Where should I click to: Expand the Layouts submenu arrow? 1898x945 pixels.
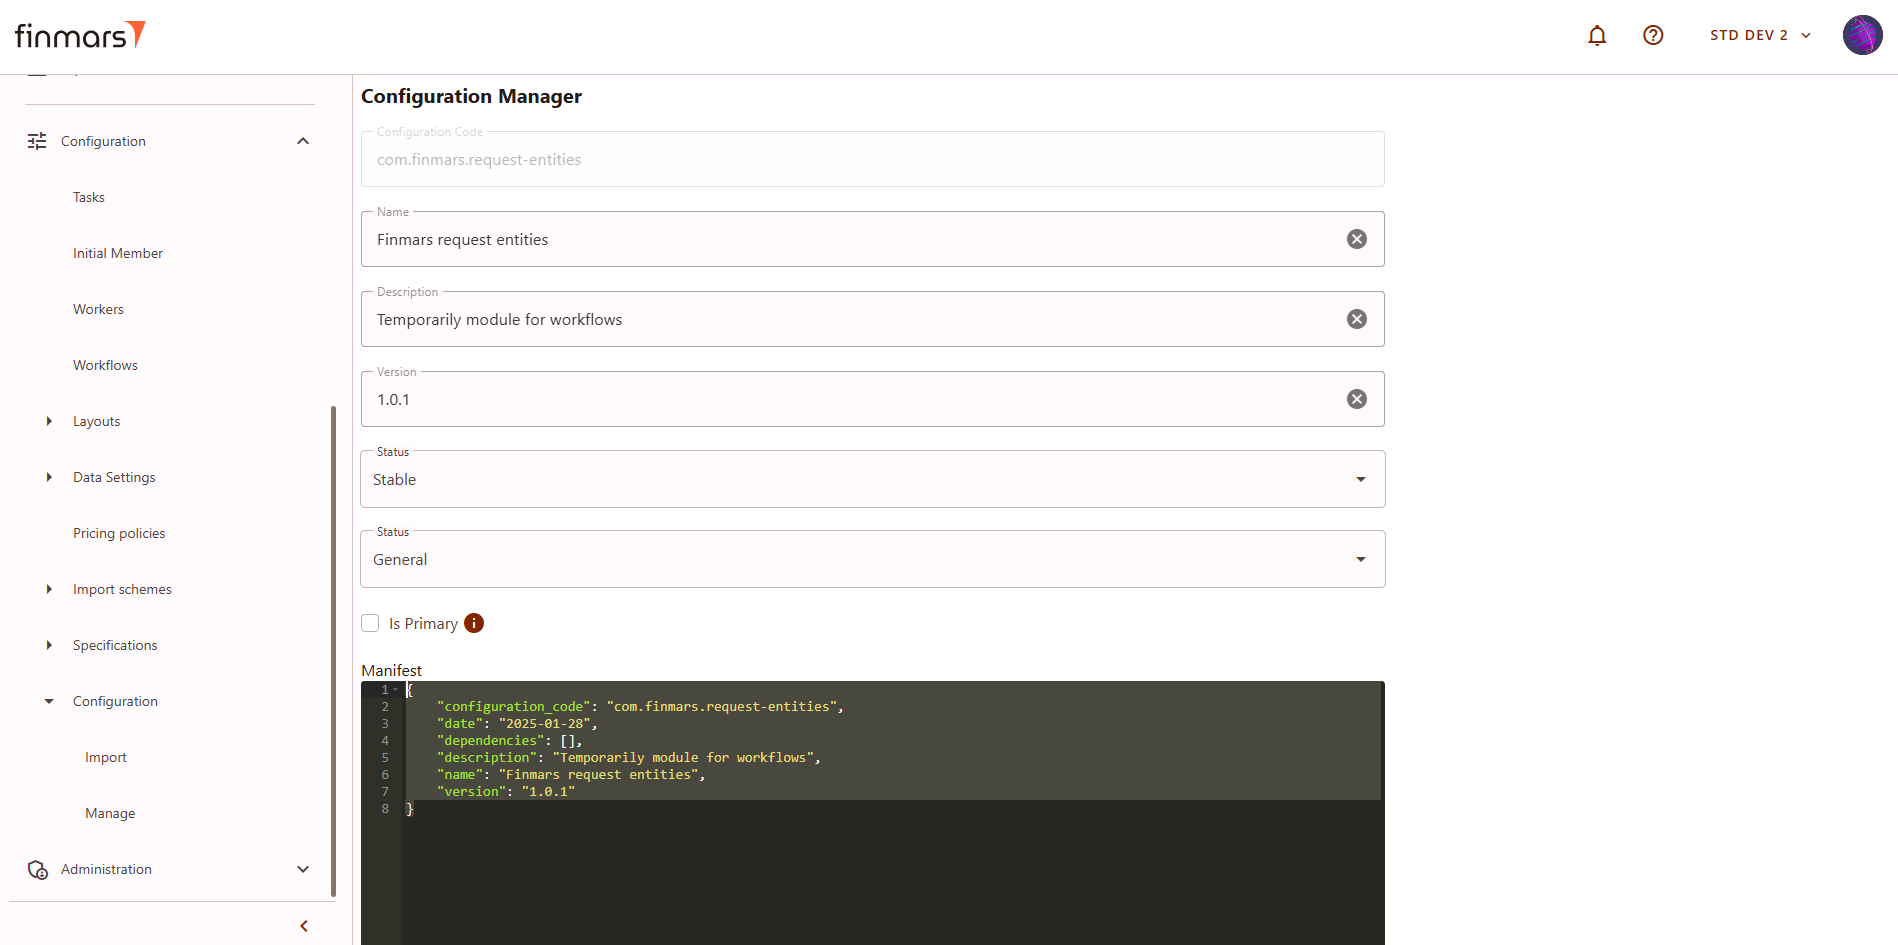coord(49,421)
